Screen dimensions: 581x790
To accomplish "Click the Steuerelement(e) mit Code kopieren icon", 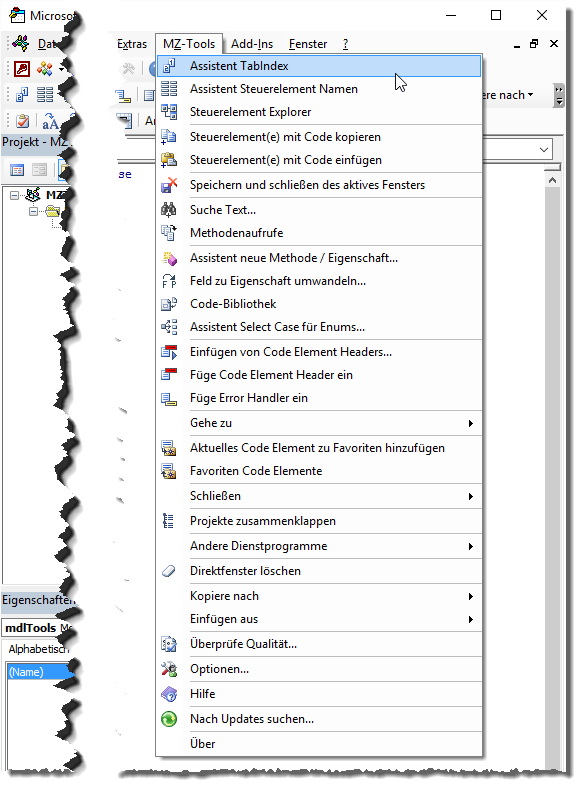I will click(169, 137).
